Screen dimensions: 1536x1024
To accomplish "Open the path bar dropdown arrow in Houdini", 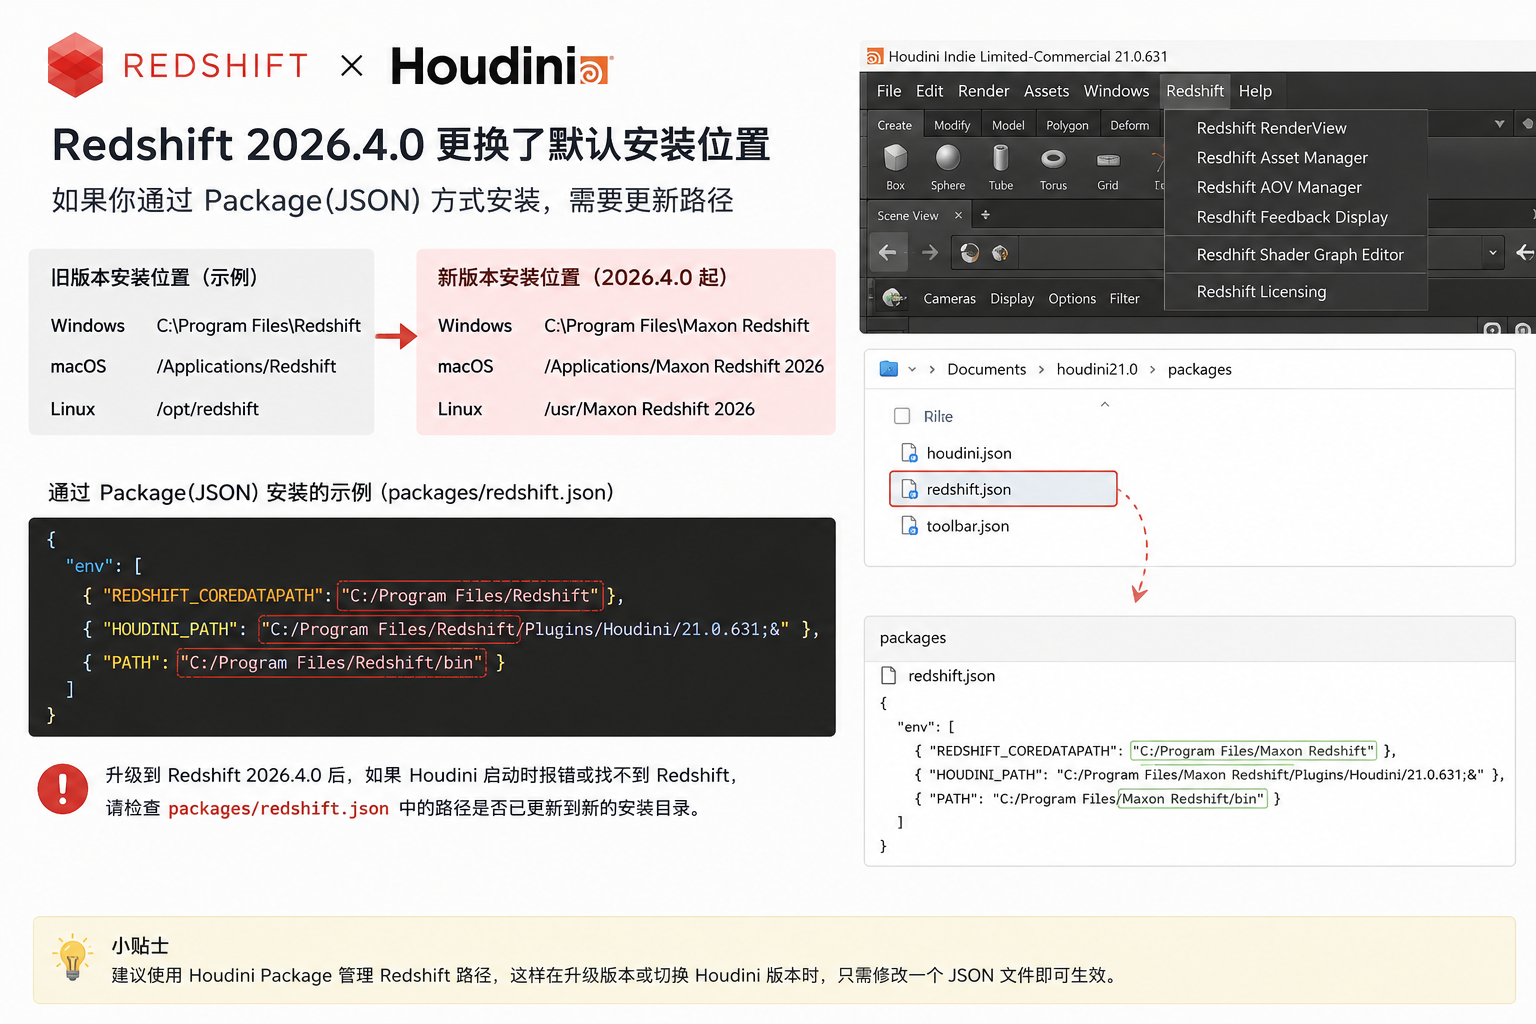I will (1493, 253).
